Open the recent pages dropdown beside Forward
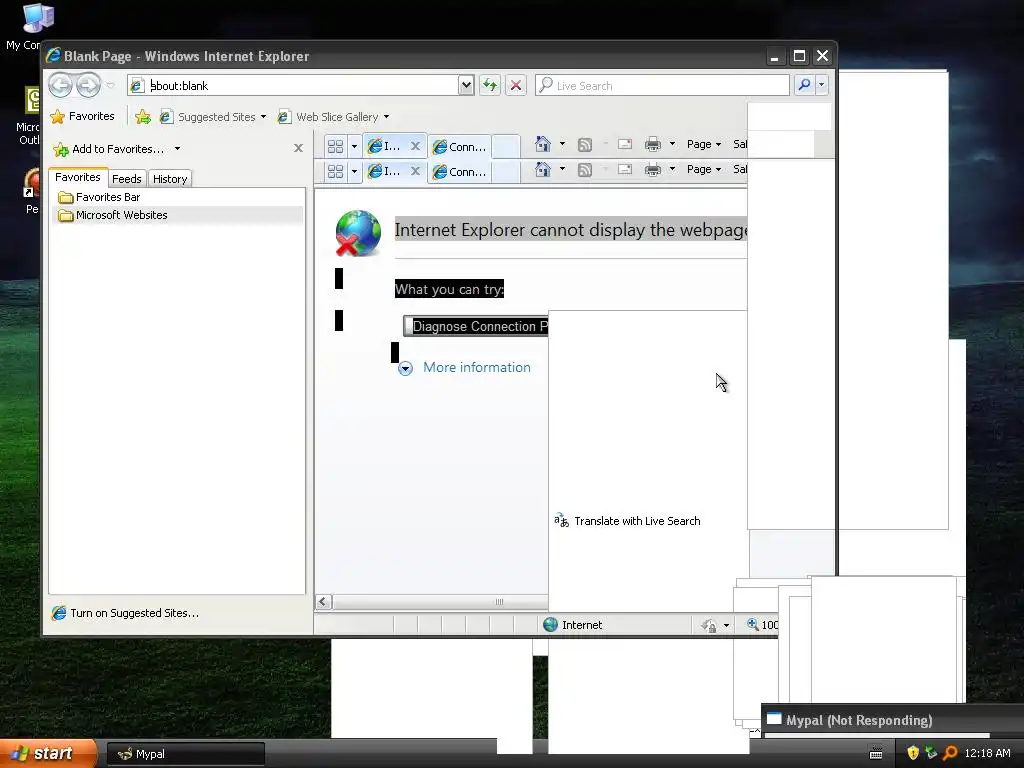 coord(110,86)
